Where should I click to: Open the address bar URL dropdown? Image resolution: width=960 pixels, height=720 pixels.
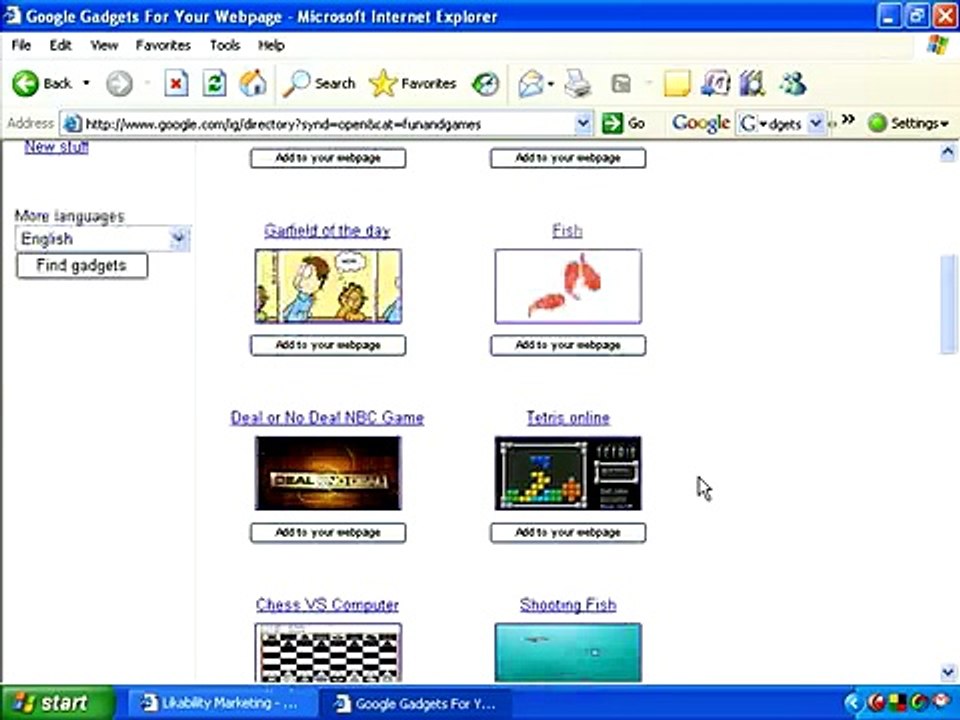583,124
